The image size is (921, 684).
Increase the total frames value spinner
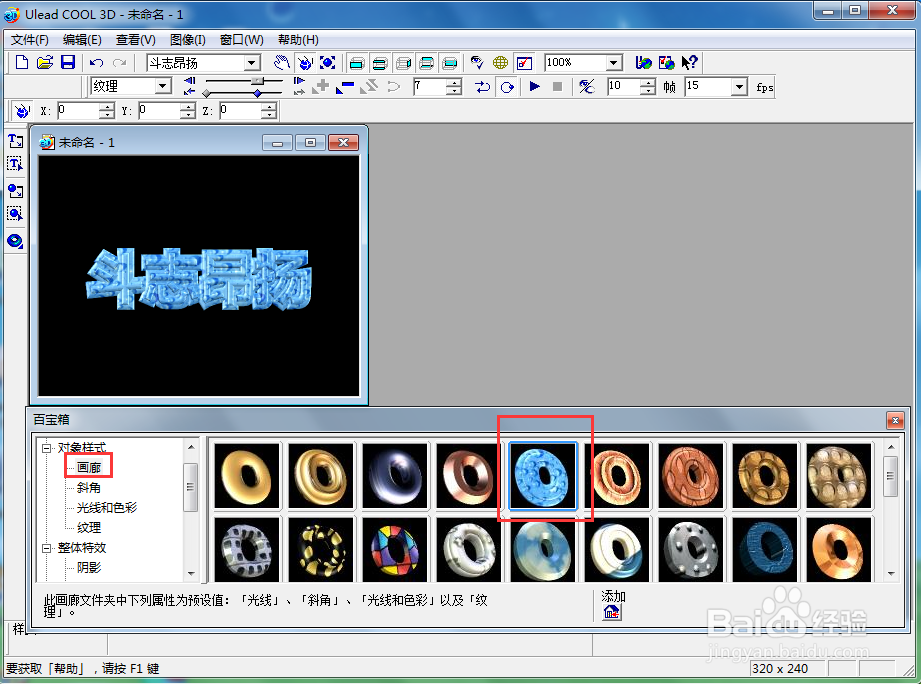point(647,83)
